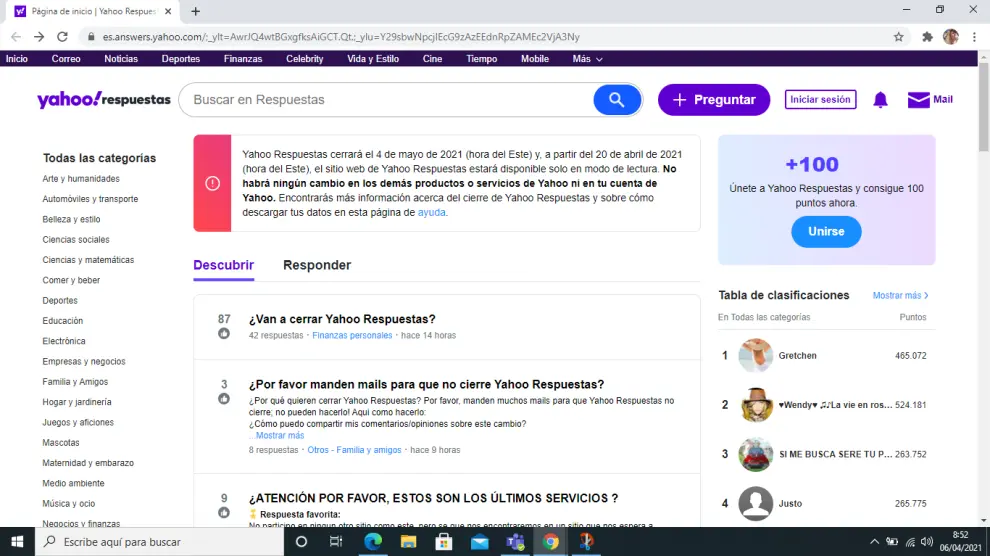Click the blue search magnifier button
The height and width of the screenshot is (556, 990).
click(616, 100)
